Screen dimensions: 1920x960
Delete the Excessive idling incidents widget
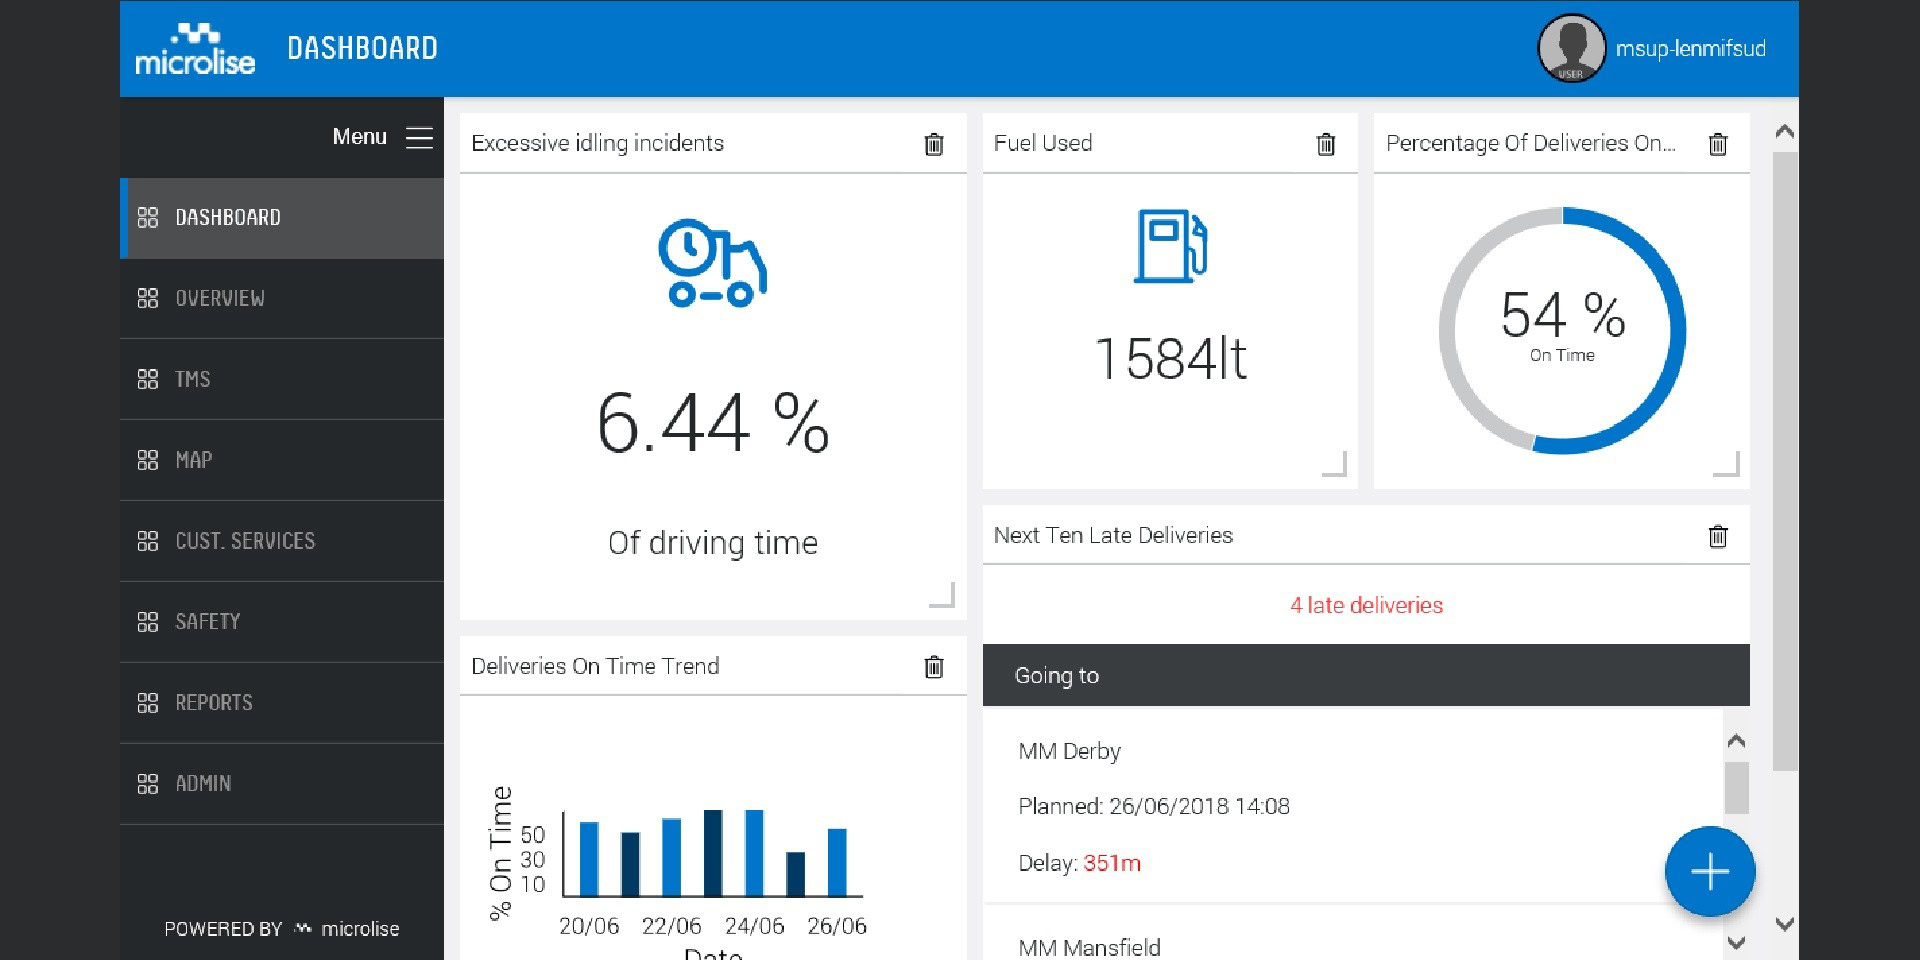pyautogui.click(x=934, y=145)
